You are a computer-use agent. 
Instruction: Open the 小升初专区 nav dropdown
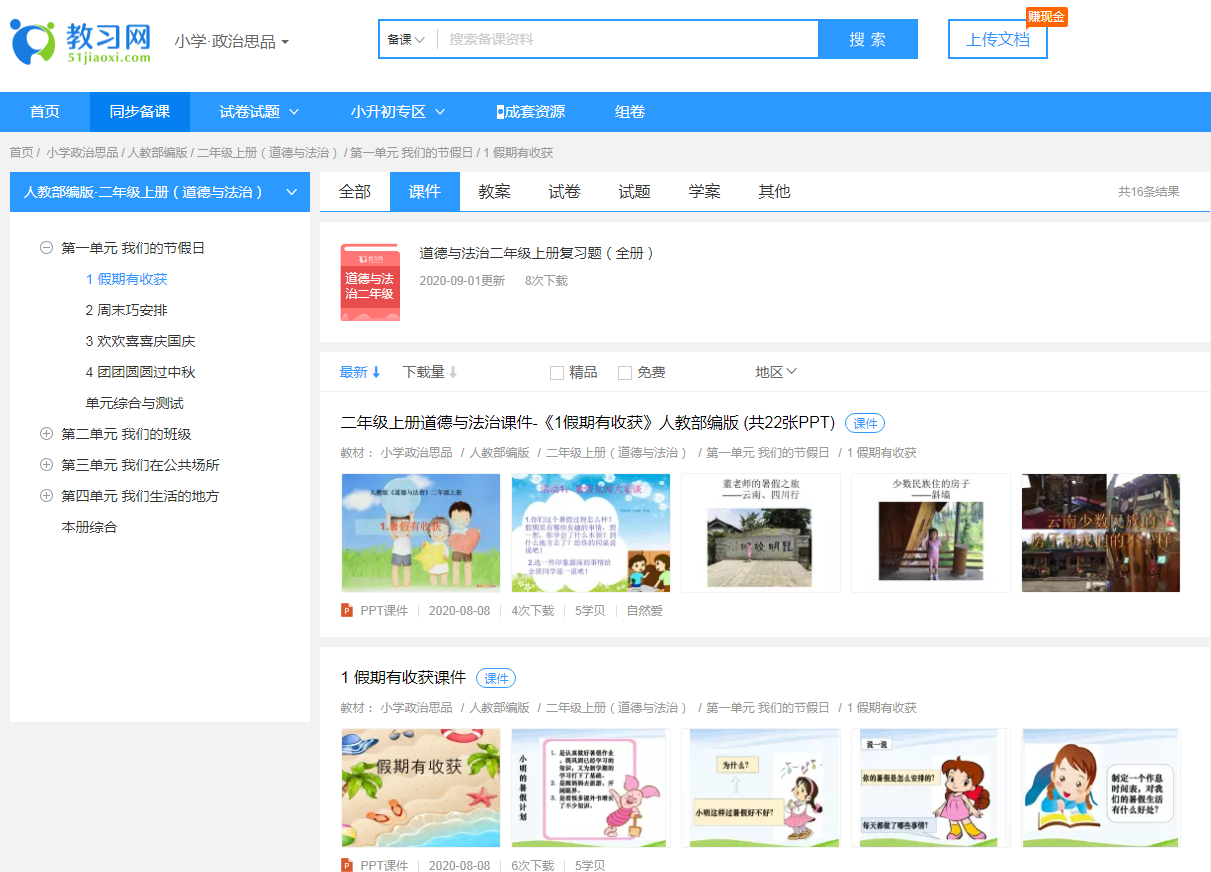tap(398, 112)
